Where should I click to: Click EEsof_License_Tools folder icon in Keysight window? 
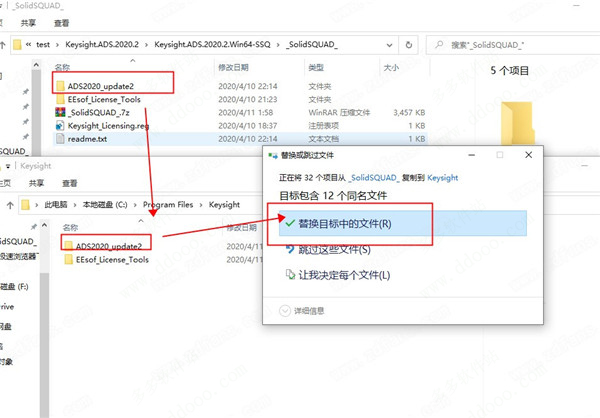[x=68, y=260]
